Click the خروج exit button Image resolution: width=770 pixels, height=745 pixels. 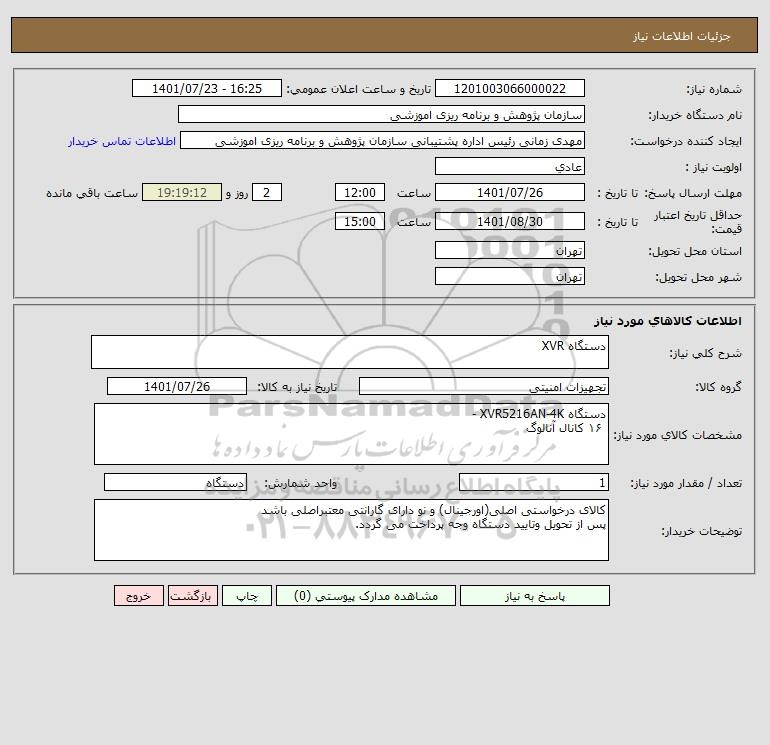point(138,595)
